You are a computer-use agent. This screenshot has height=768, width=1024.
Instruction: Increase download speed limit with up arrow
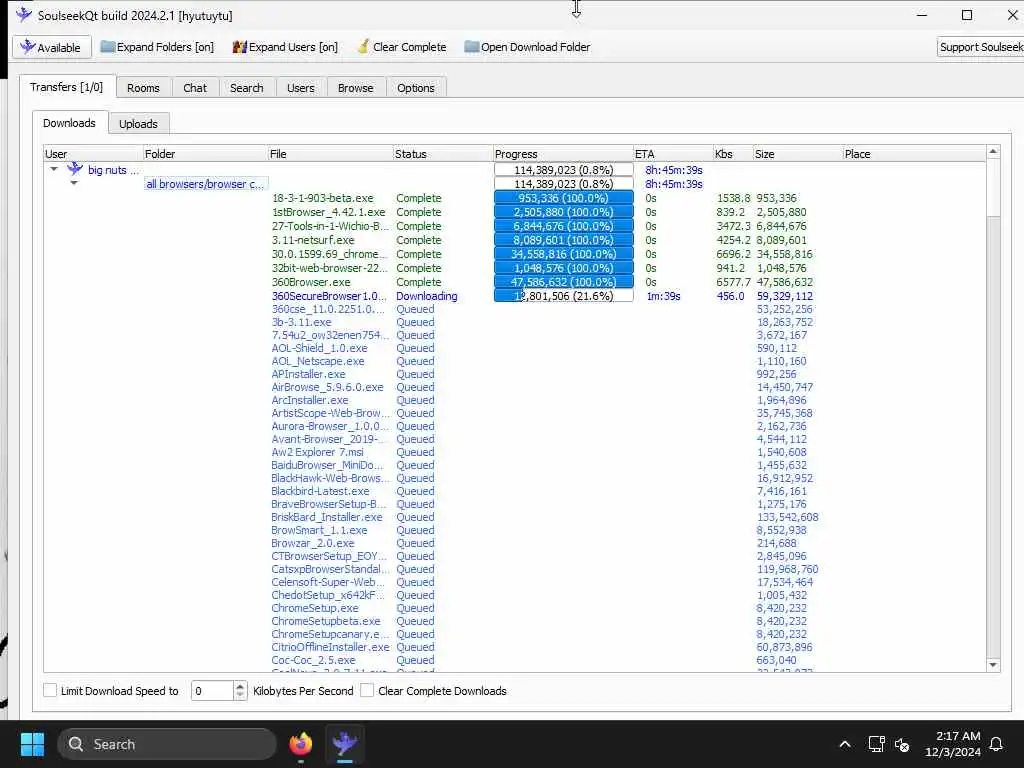[240, 686]
